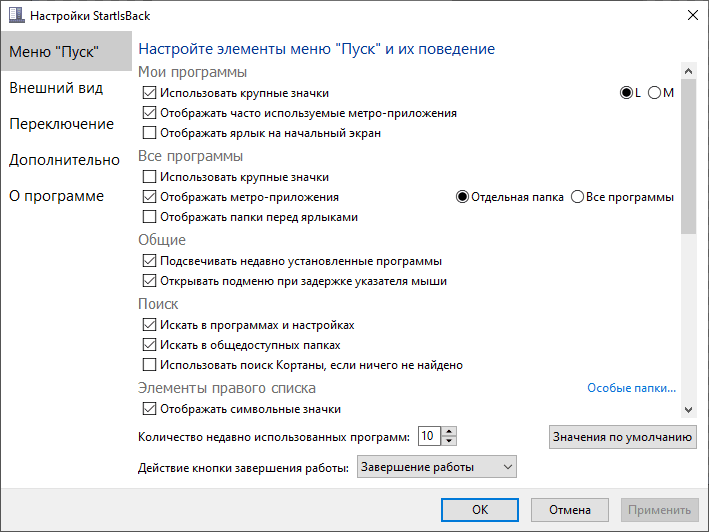
Task: Open the shutdown button action dropdown
Action: click(436, 466)
